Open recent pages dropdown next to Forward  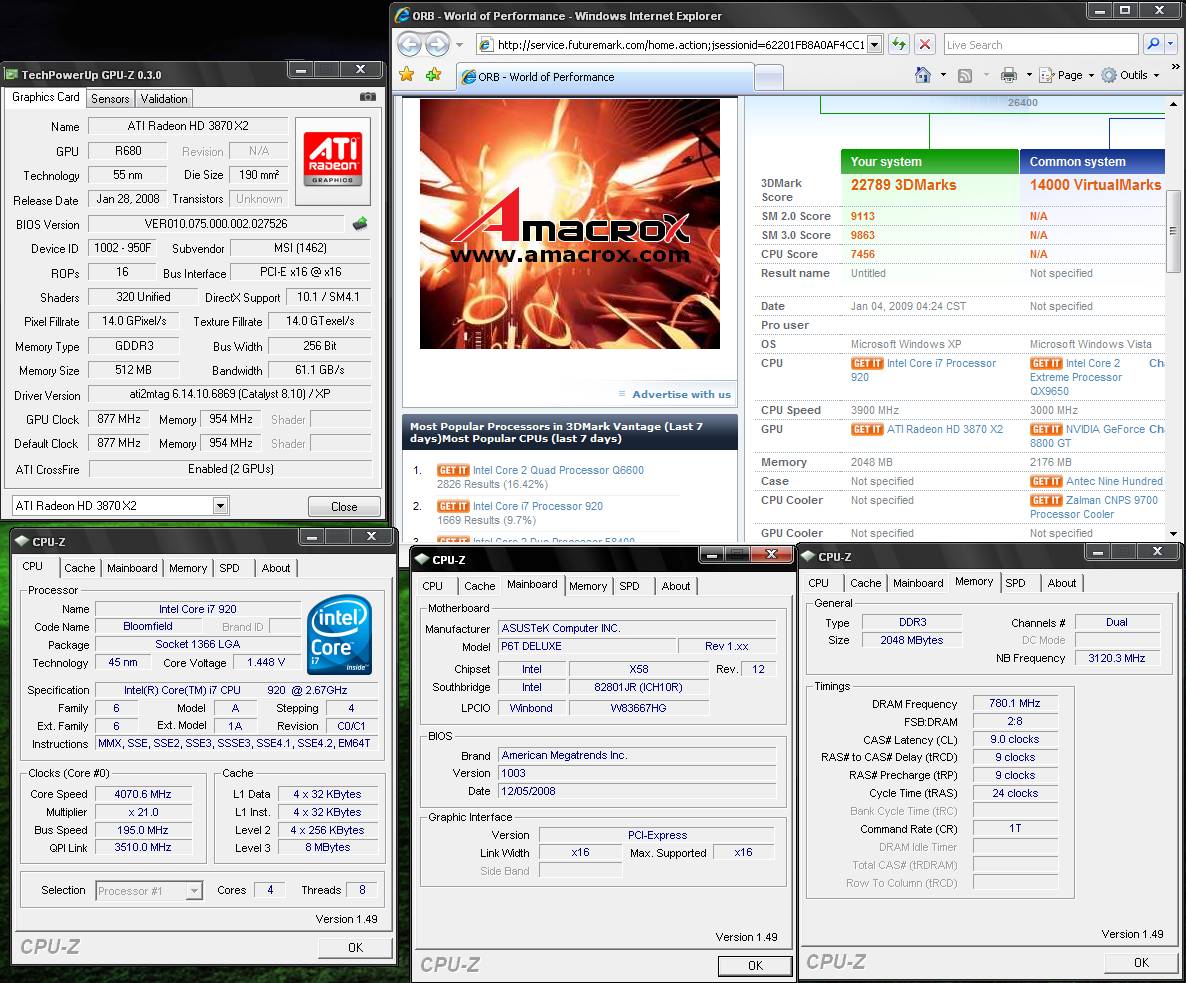point(459,45)
